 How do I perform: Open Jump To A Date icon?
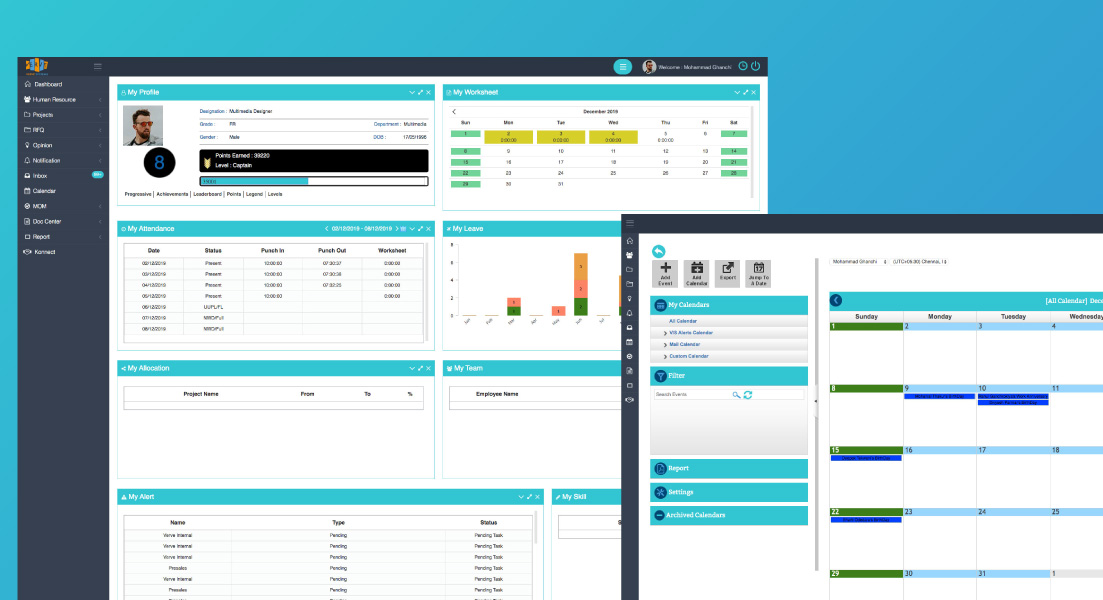[758, 268]
